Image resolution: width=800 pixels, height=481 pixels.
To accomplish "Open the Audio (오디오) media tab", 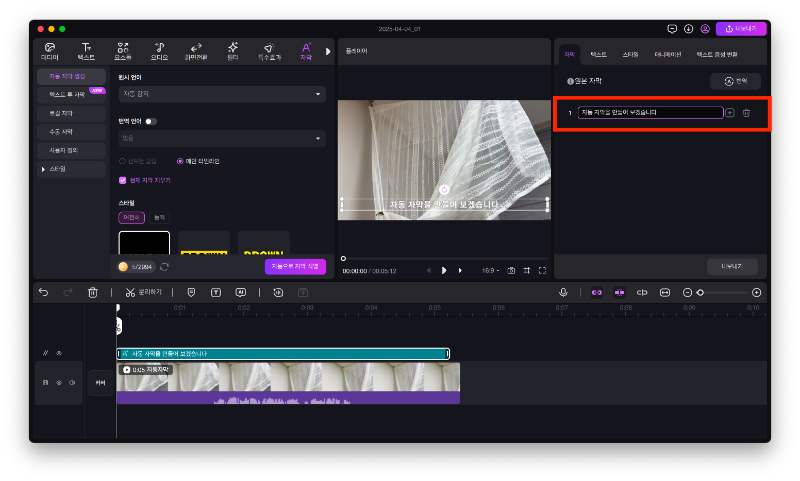I will click(159, 51).
